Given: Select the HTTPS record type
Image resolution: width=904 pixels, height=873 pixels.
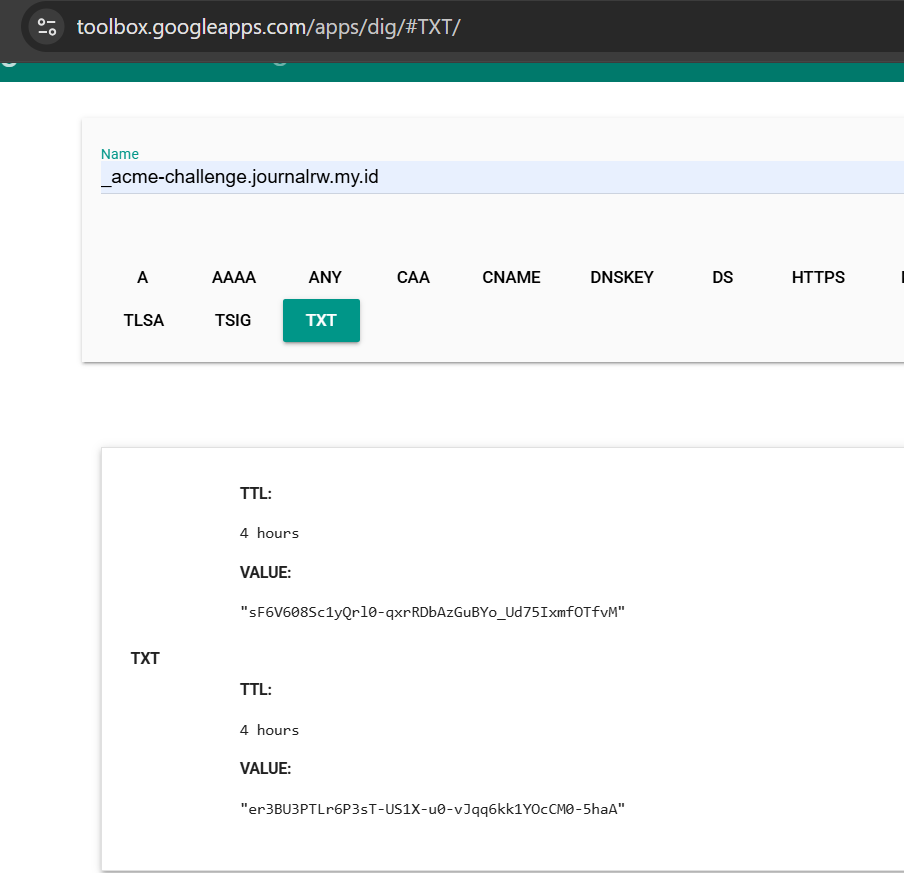Looking at the screenshot, I should tap(817, 277).
